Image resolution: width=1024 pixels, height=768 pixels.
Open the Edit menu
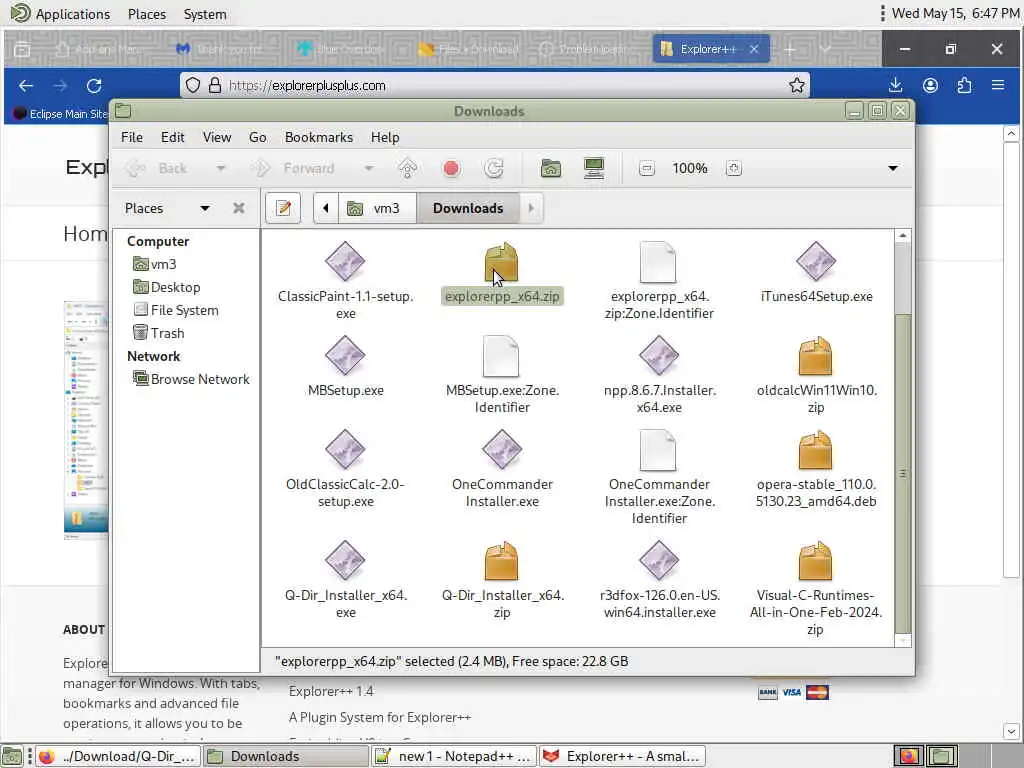172,137
